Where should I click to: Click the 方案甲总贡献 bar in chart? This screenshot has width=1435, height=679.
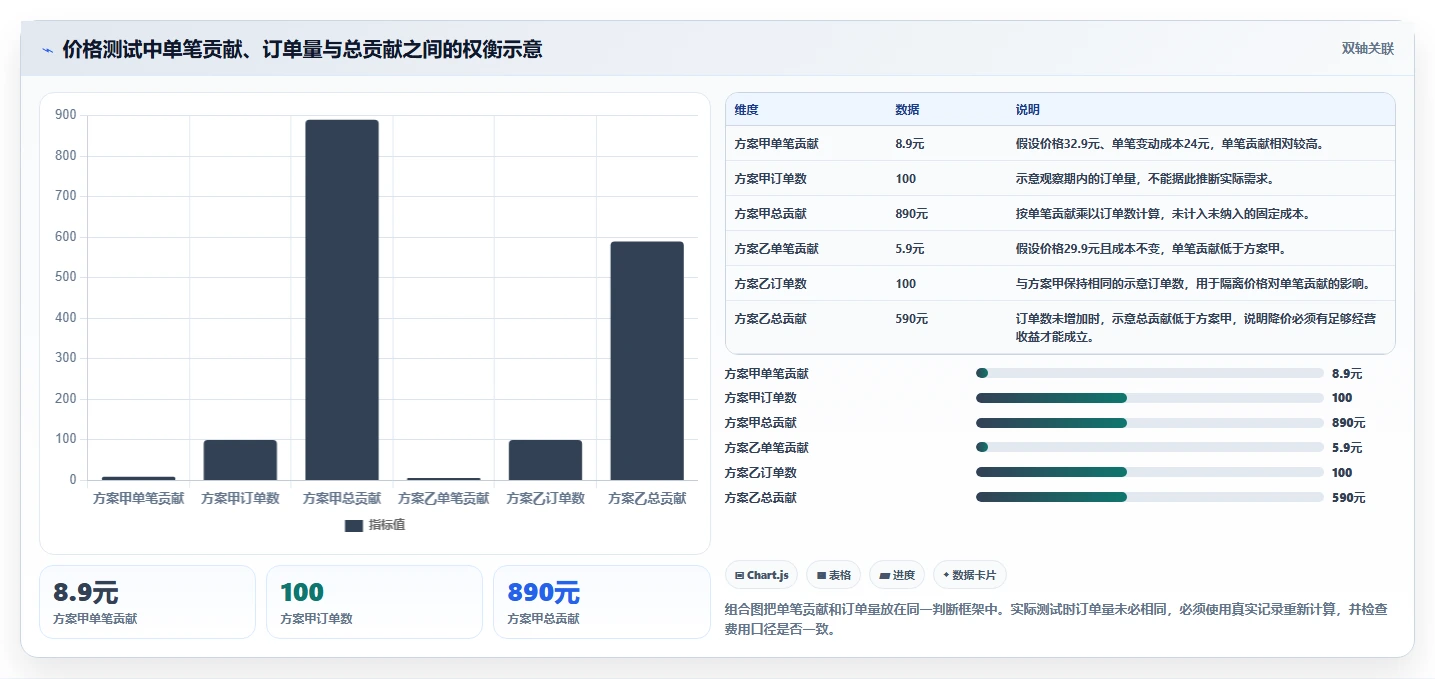[342, 300]
